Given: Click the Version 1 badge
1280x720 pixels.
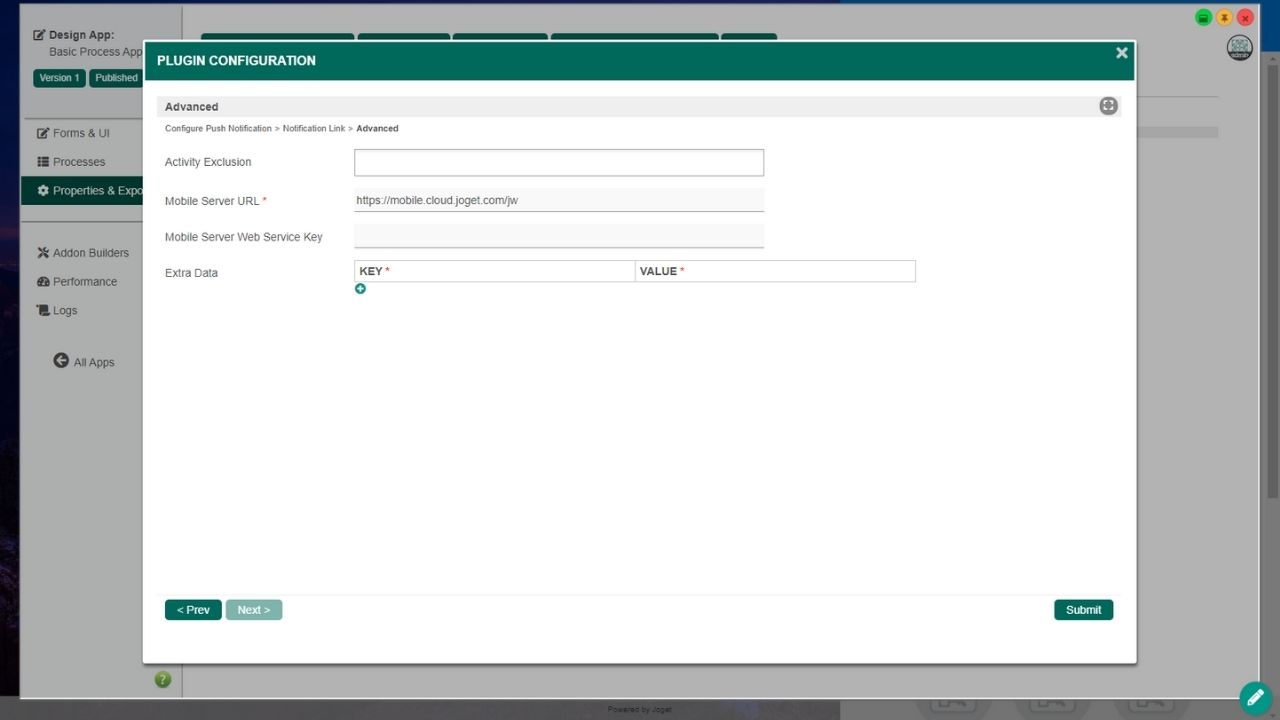Looking at the screenshot, I should tap(59, 78).
